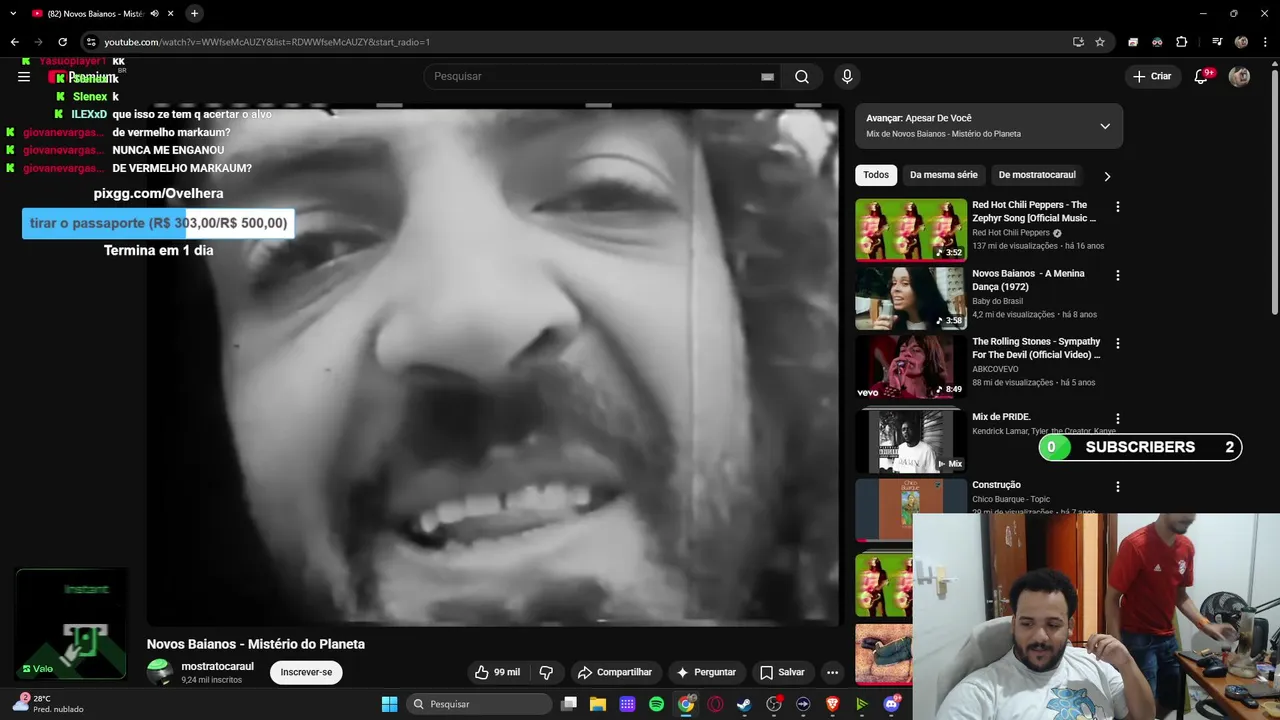Mute the tab via its speaker icon

pos(155,13)
